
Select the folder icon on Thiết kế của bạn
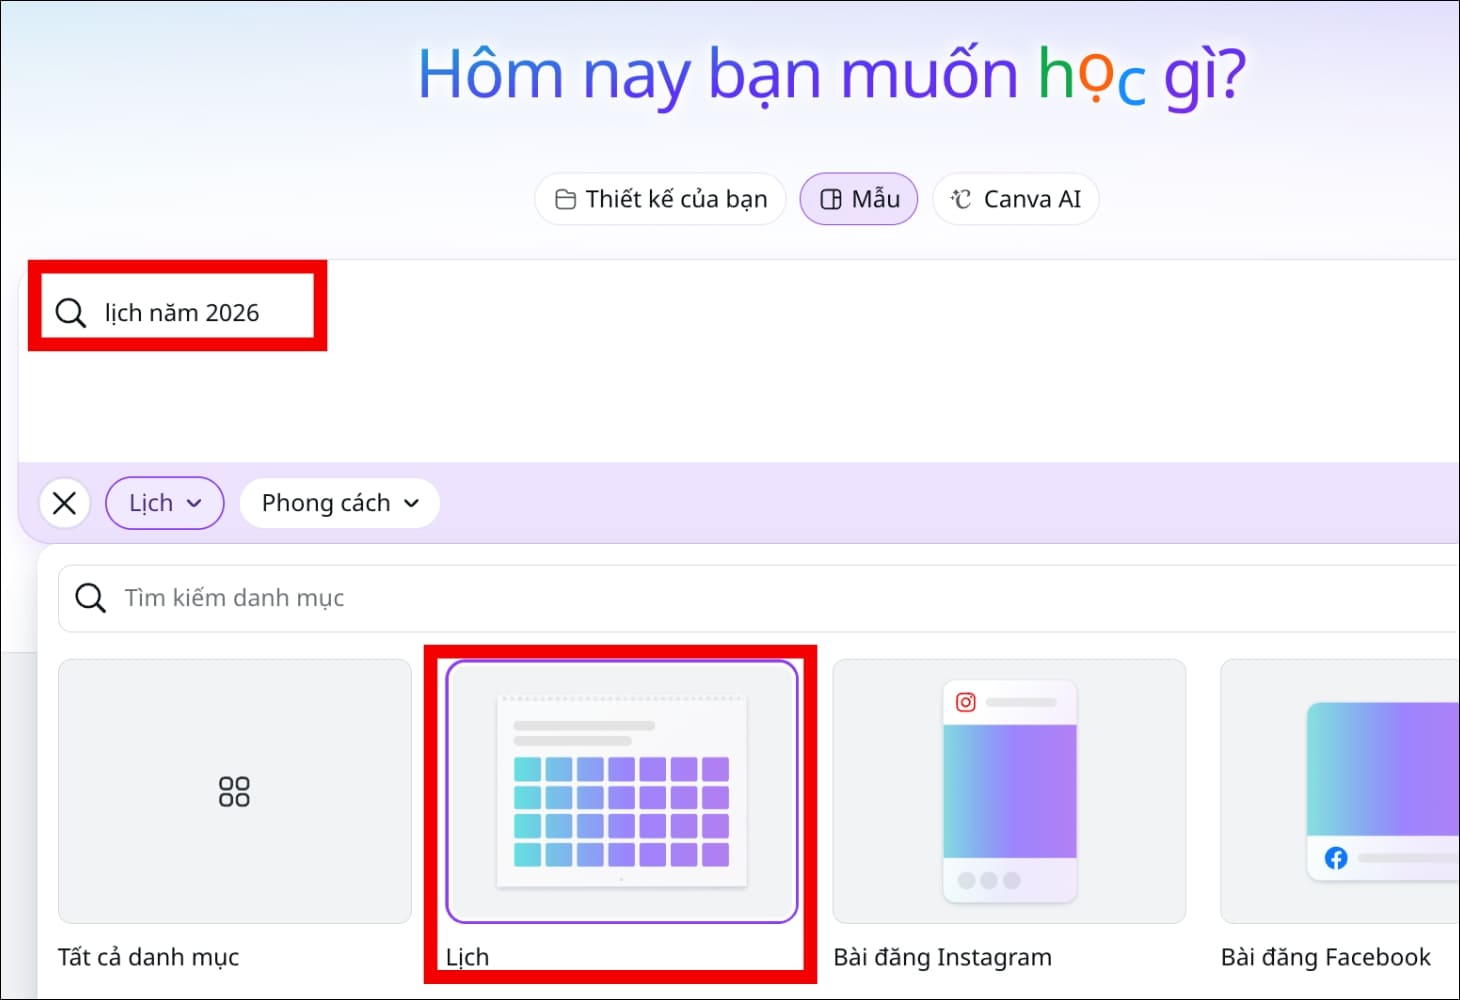pos(566,199)
